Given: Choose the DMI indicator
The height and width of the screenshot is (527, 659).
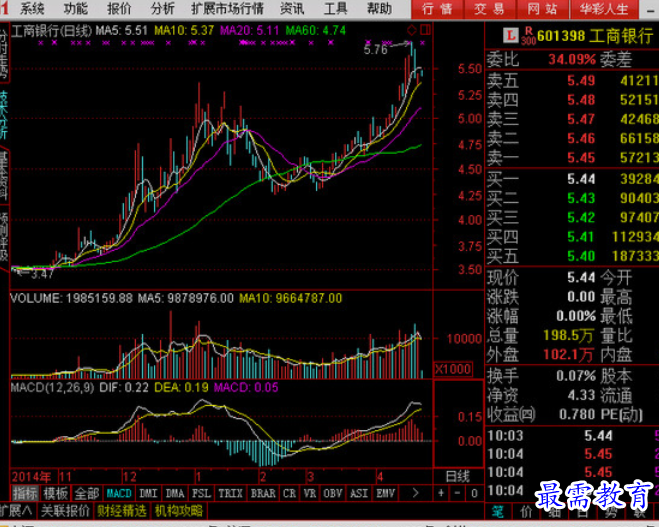Looking at the screenshot, I should (148, 493).
